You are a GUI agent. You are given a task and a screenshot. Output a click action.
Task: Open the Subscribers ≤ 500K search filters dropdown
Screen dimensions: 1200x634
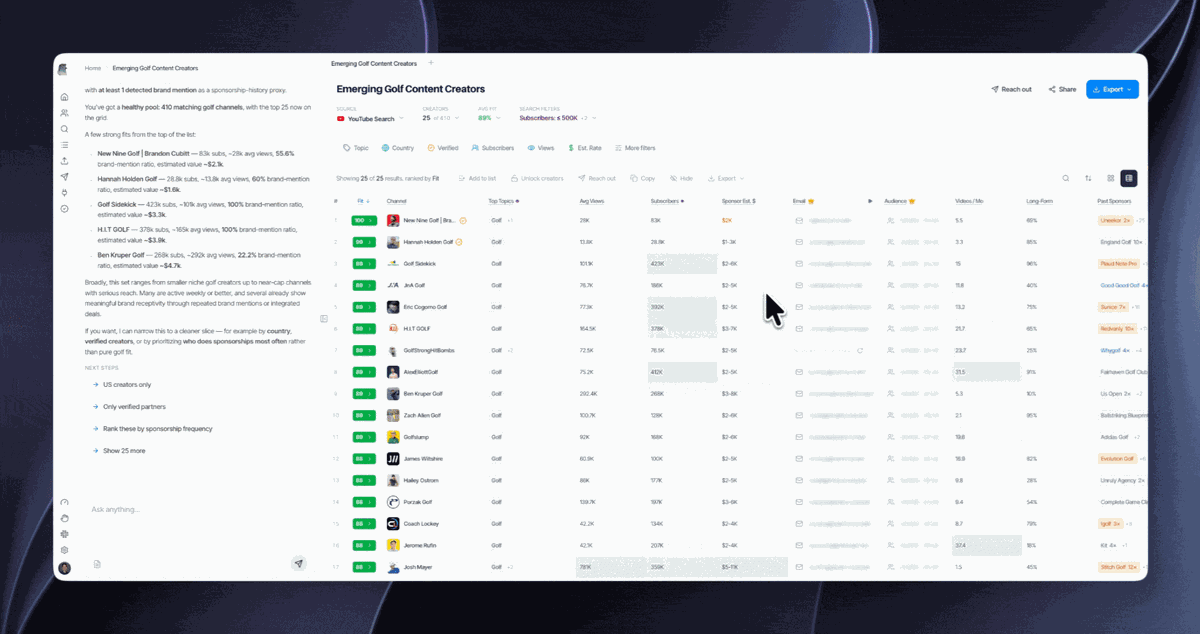[x=559, y=118]
